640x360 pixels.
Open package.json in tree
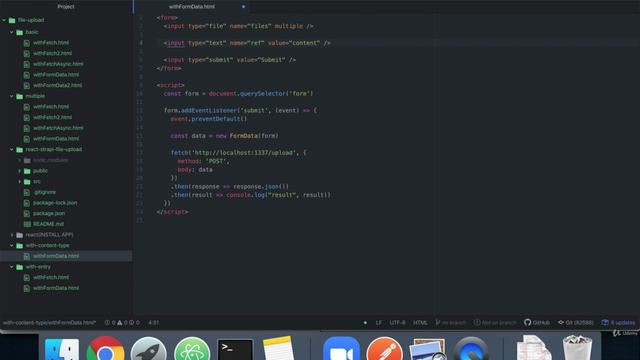49,213
